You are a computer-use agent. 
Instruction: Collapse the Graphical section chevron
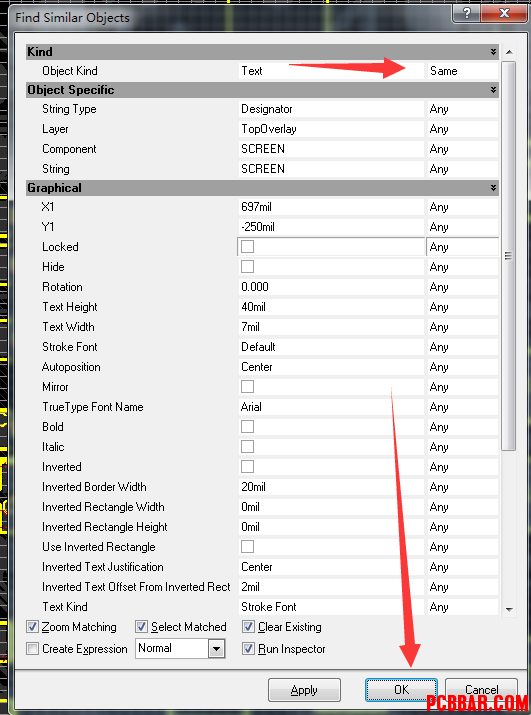[493, 188]
